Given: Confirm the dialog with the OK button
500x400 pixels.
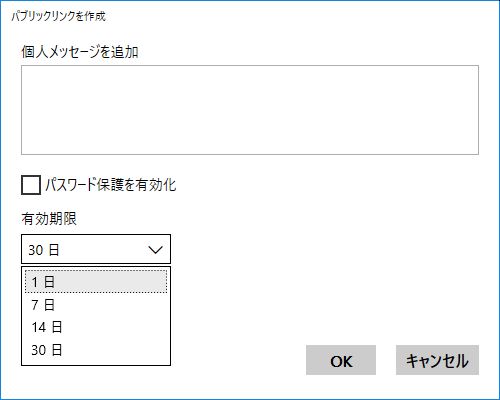Looking at the screenshot, I should (341, 360).
